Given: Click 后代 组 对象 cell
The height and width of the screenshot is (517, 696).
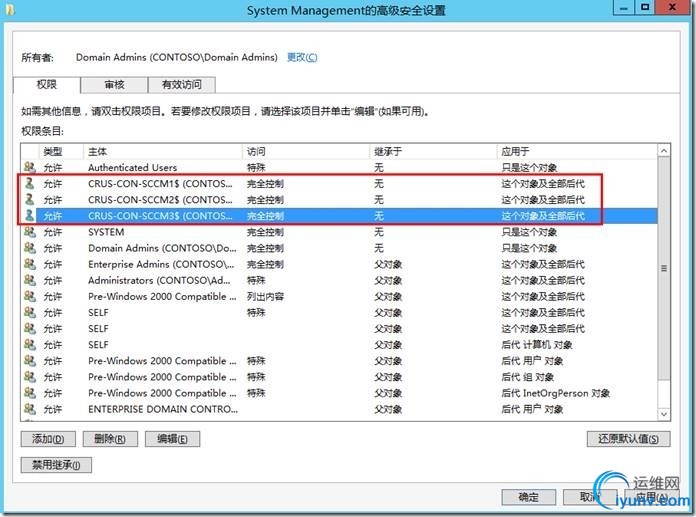Looking at the screenshot, I should point(527,377).
